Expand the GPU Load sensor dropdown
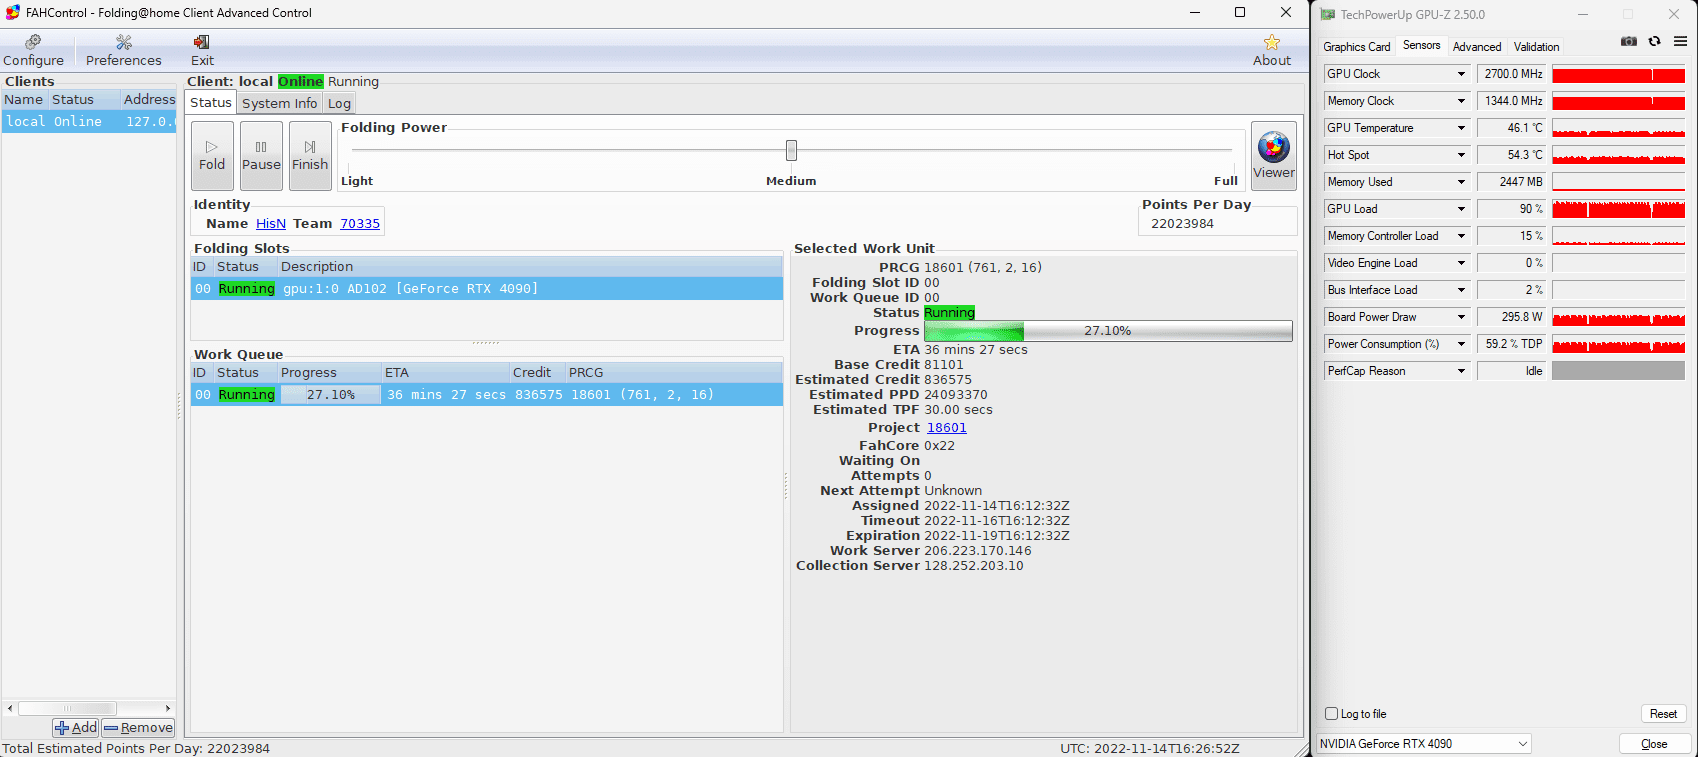Image resolution: width=1698 pixels, height=757 pixels. (1461, 209)
